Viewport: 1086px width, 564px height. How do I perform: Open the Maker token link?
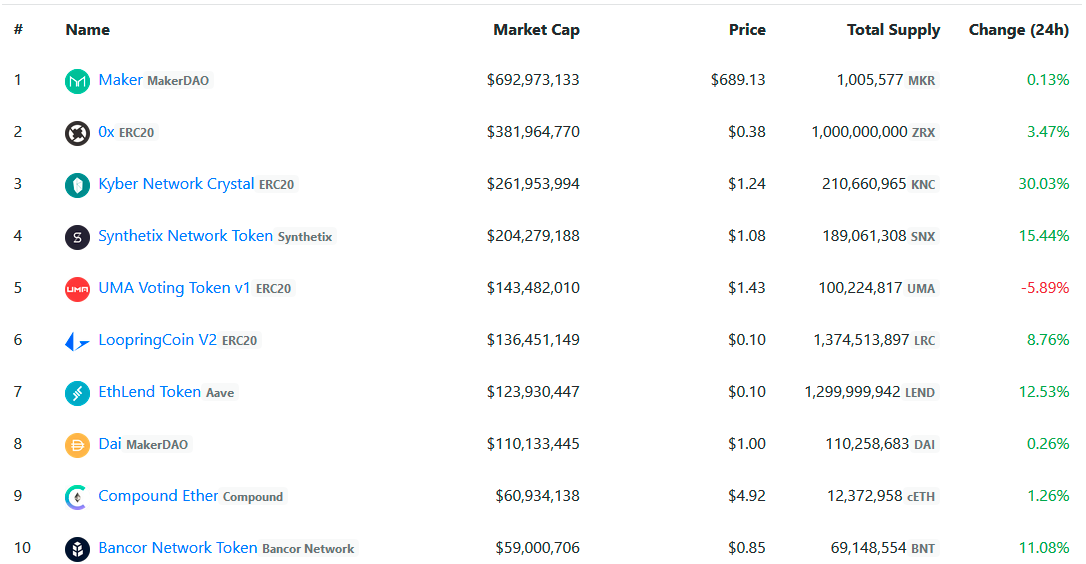(121, 80)
